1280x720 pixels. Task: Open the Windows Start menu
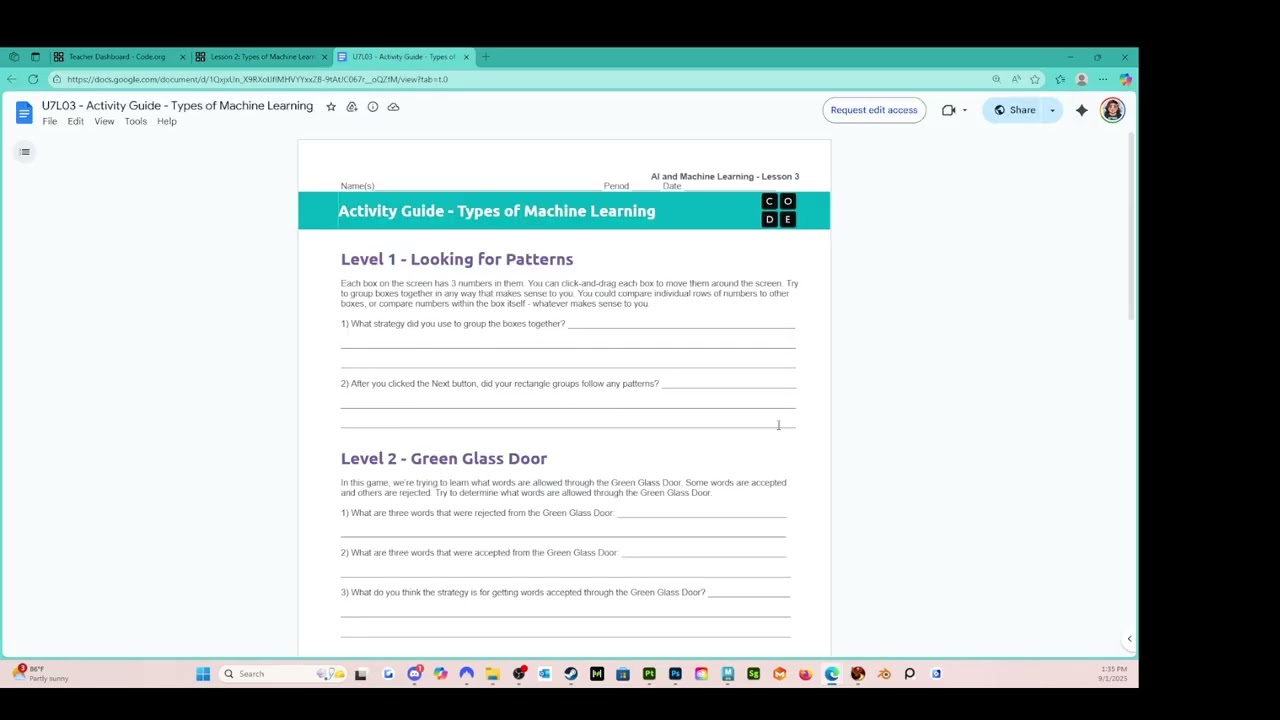click(203, 674)
